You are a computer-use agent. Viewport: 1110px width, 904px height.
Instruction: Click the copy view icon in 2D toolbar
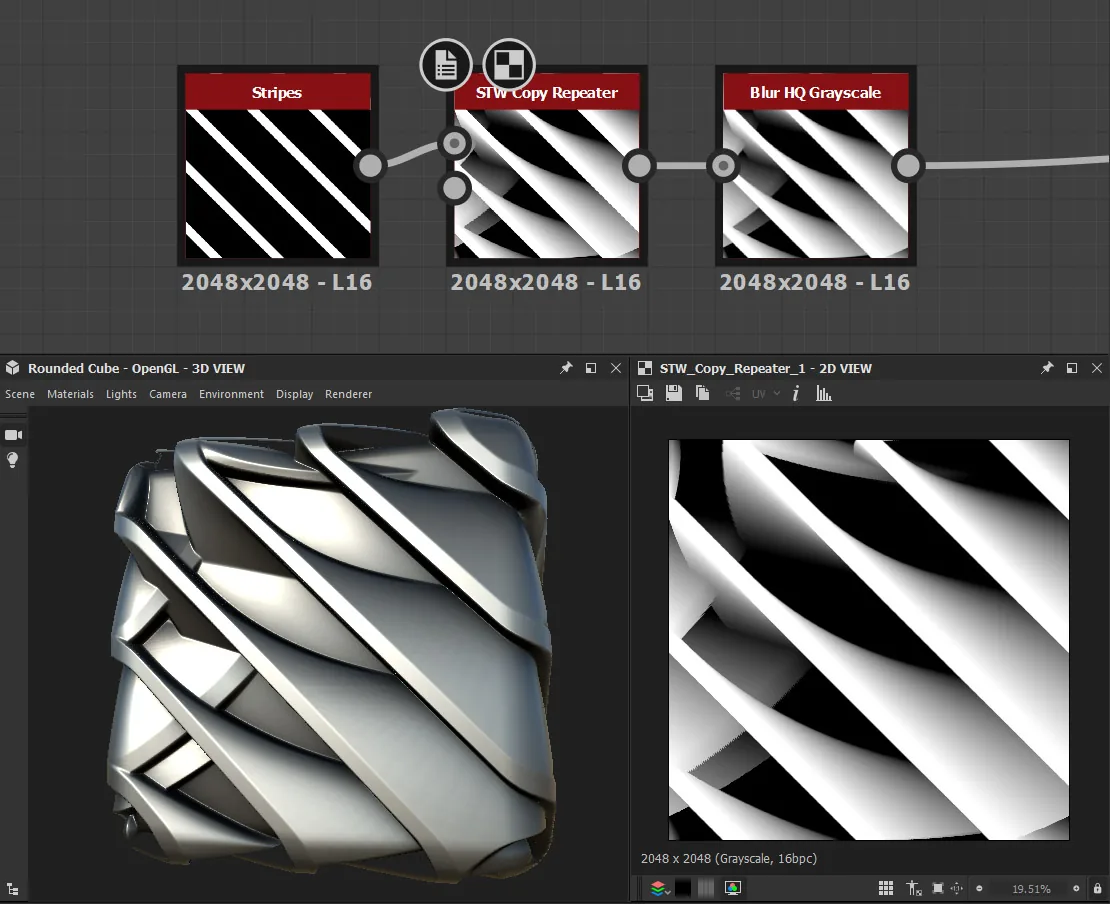coord(645,394)
